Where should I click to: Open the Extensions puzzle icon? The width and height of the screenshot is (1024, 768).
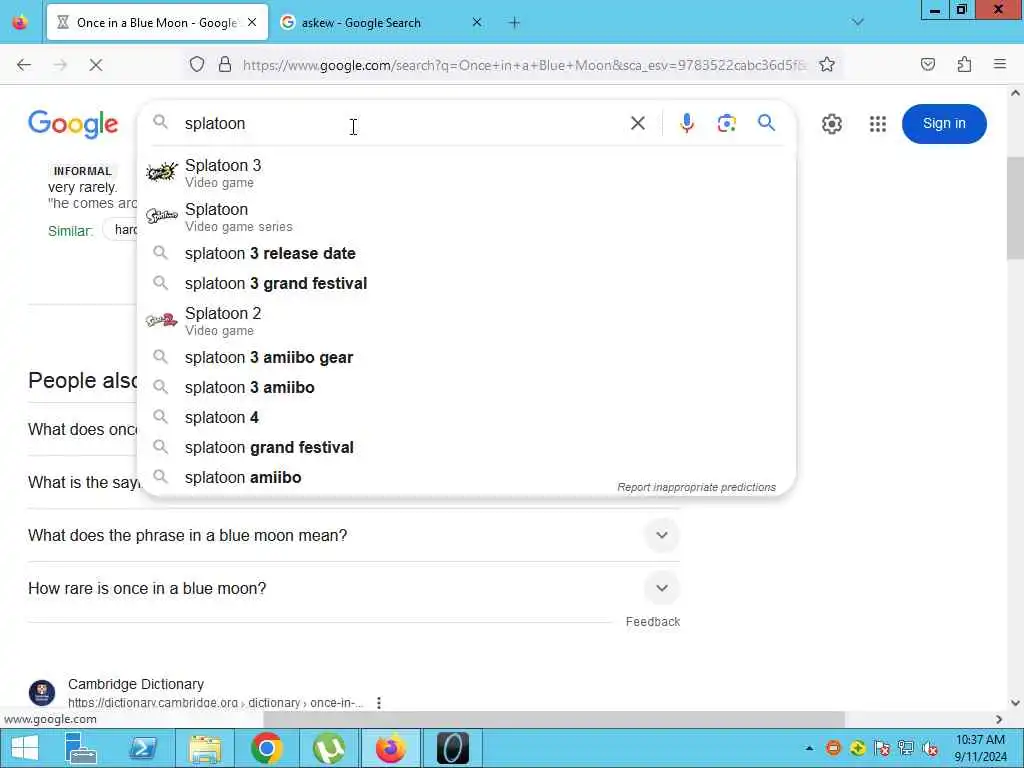(964, 65)
